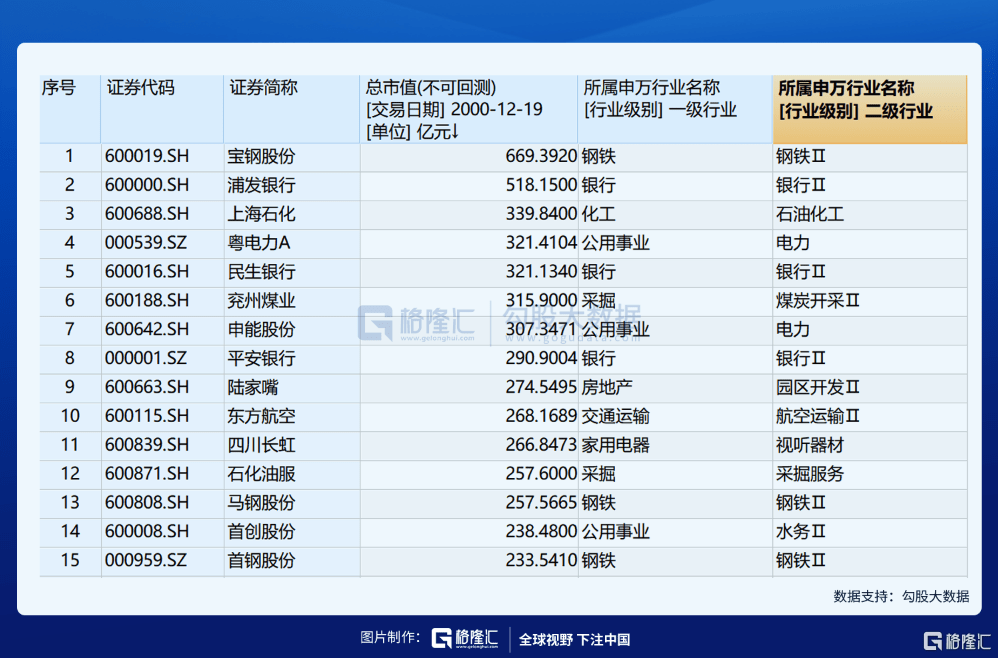Viewport: 998px width, 658px height.
Task: Click the 全球视野 下注中国 slogan text
Action: [574, 640]
